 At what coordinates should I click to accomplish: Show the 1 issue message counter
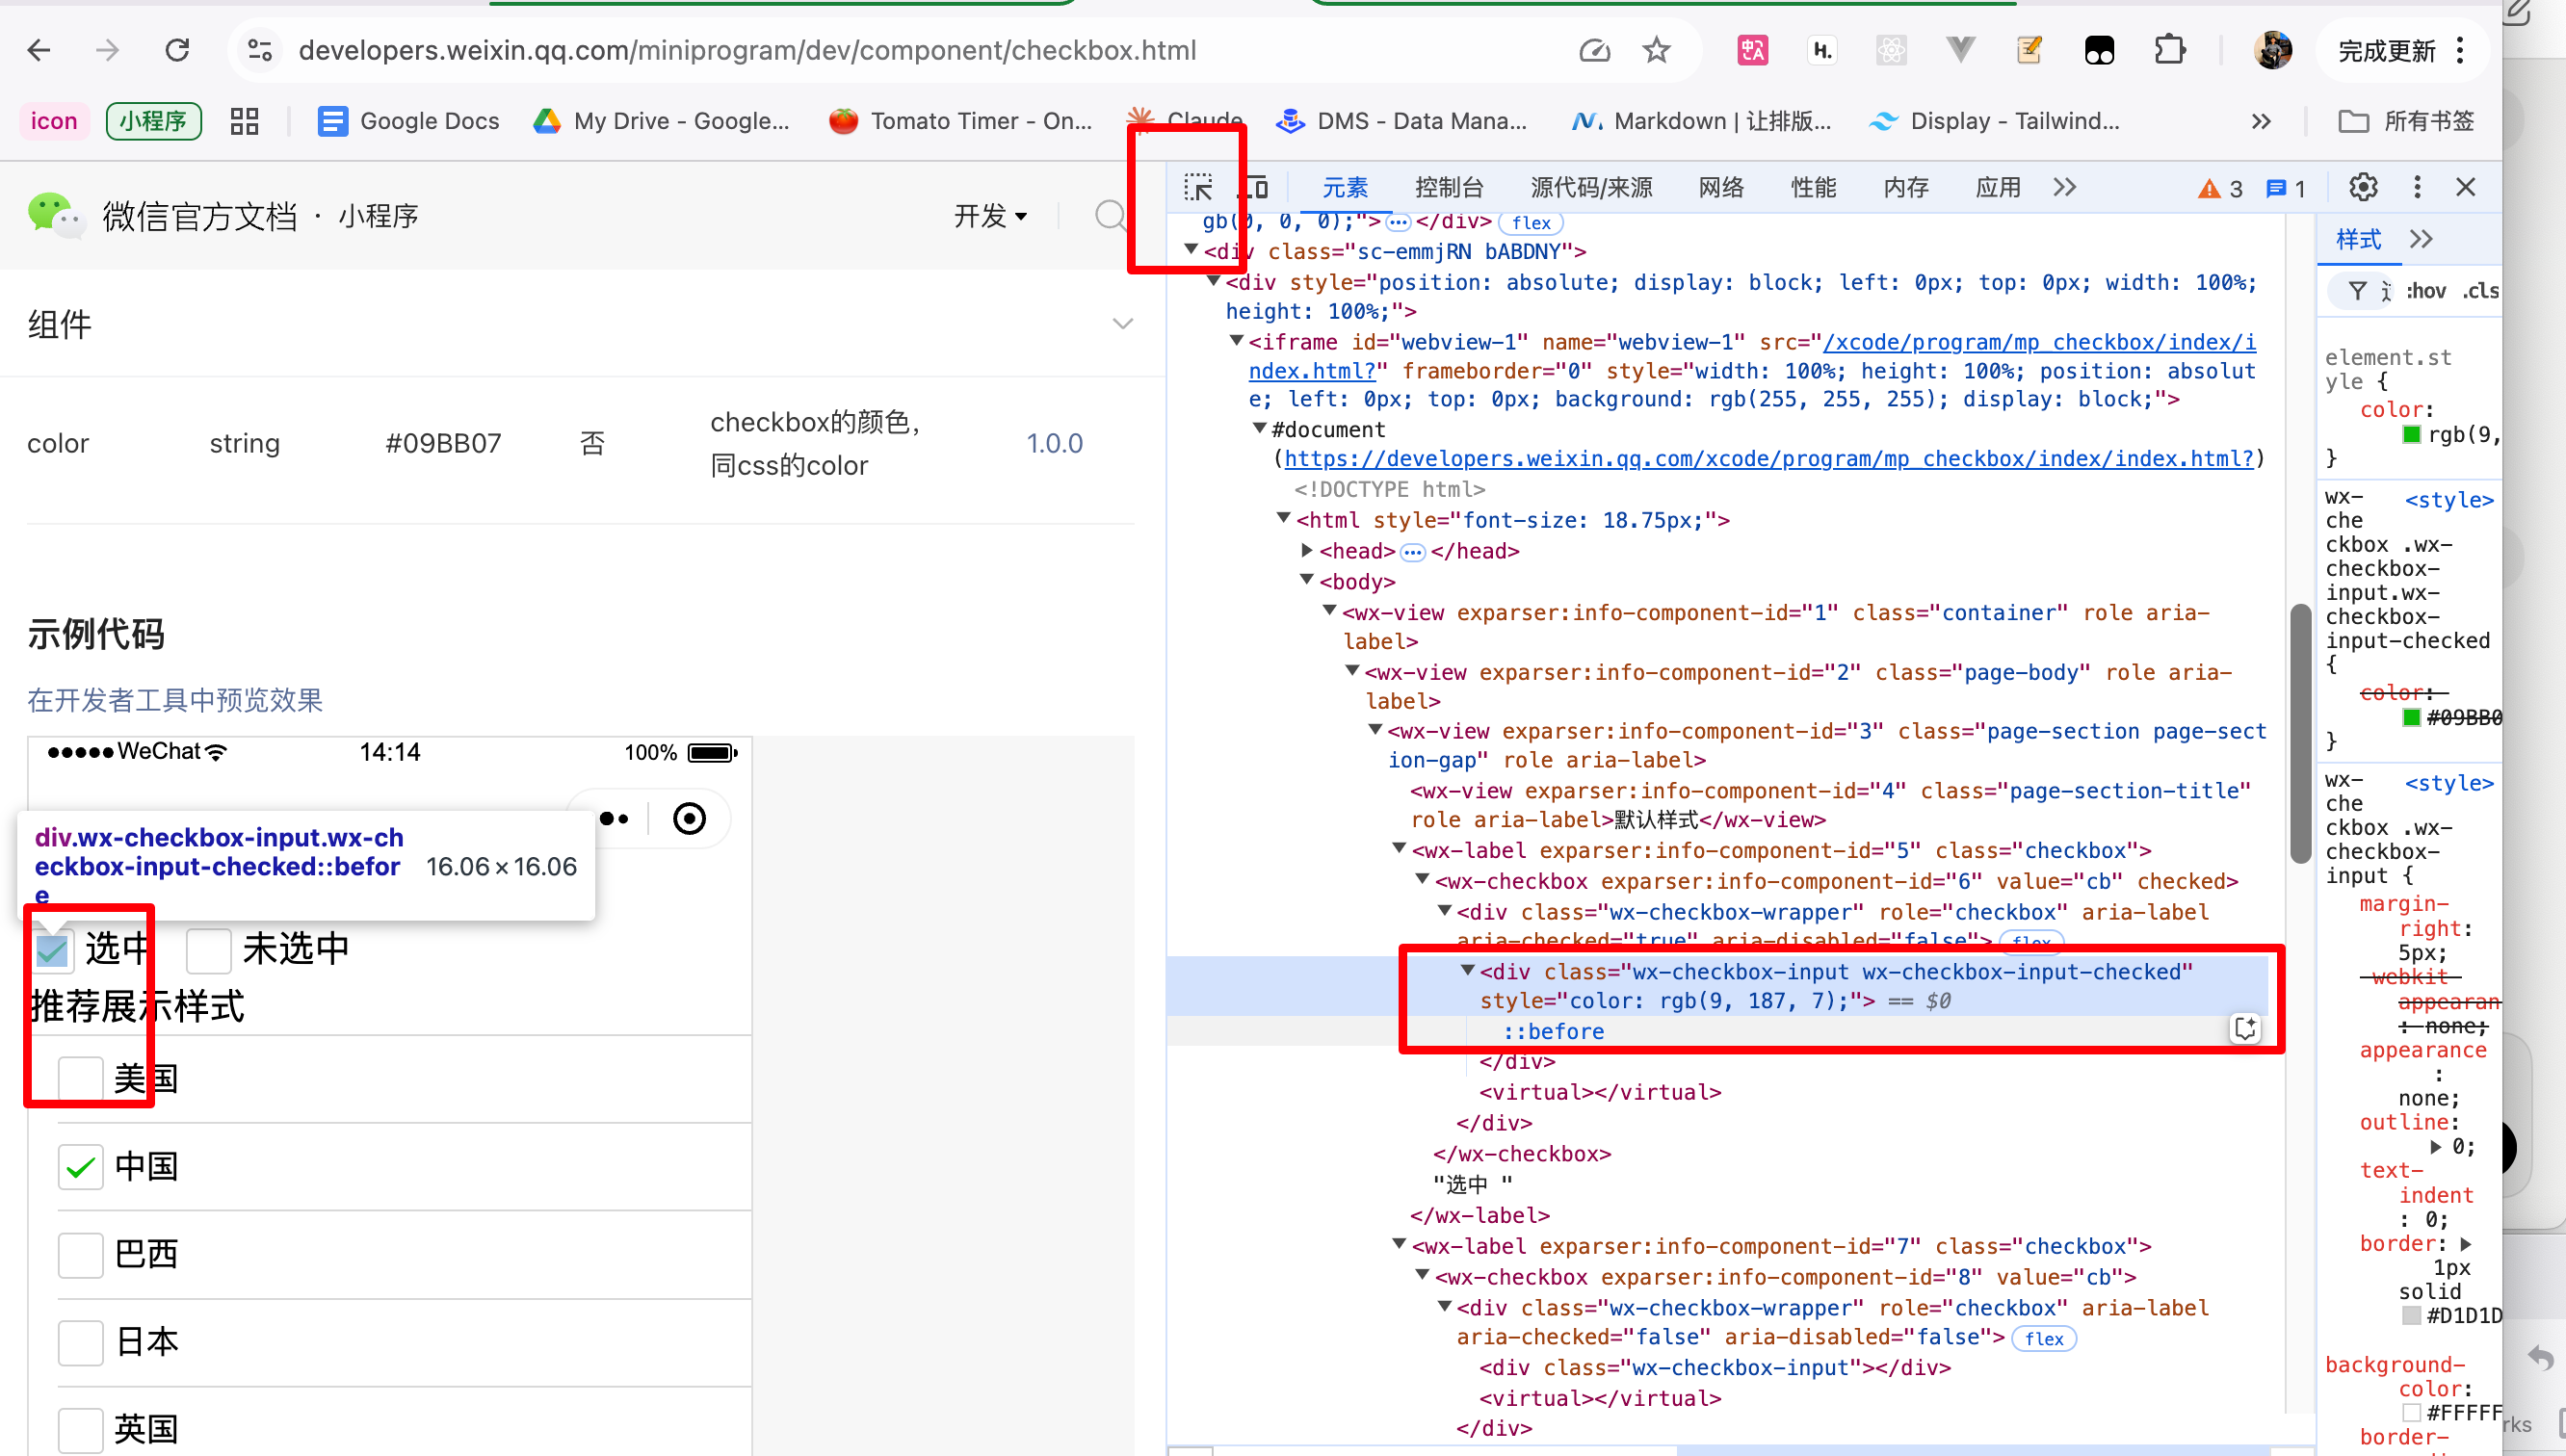[2285, 188]
